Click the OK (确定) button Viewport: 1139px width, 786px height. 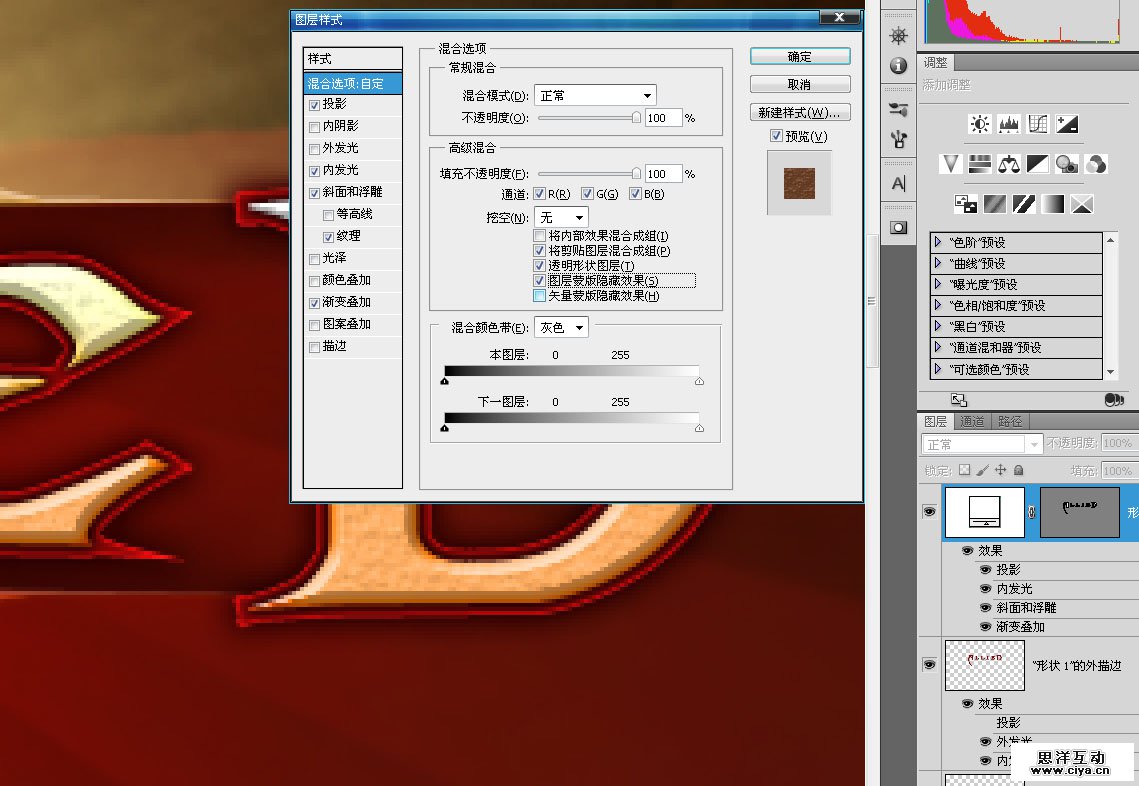(x=800, y=56)
